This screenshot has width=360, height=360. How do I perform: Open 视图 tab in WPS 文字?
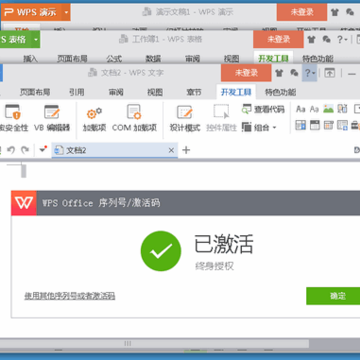(x=155, y=92)
